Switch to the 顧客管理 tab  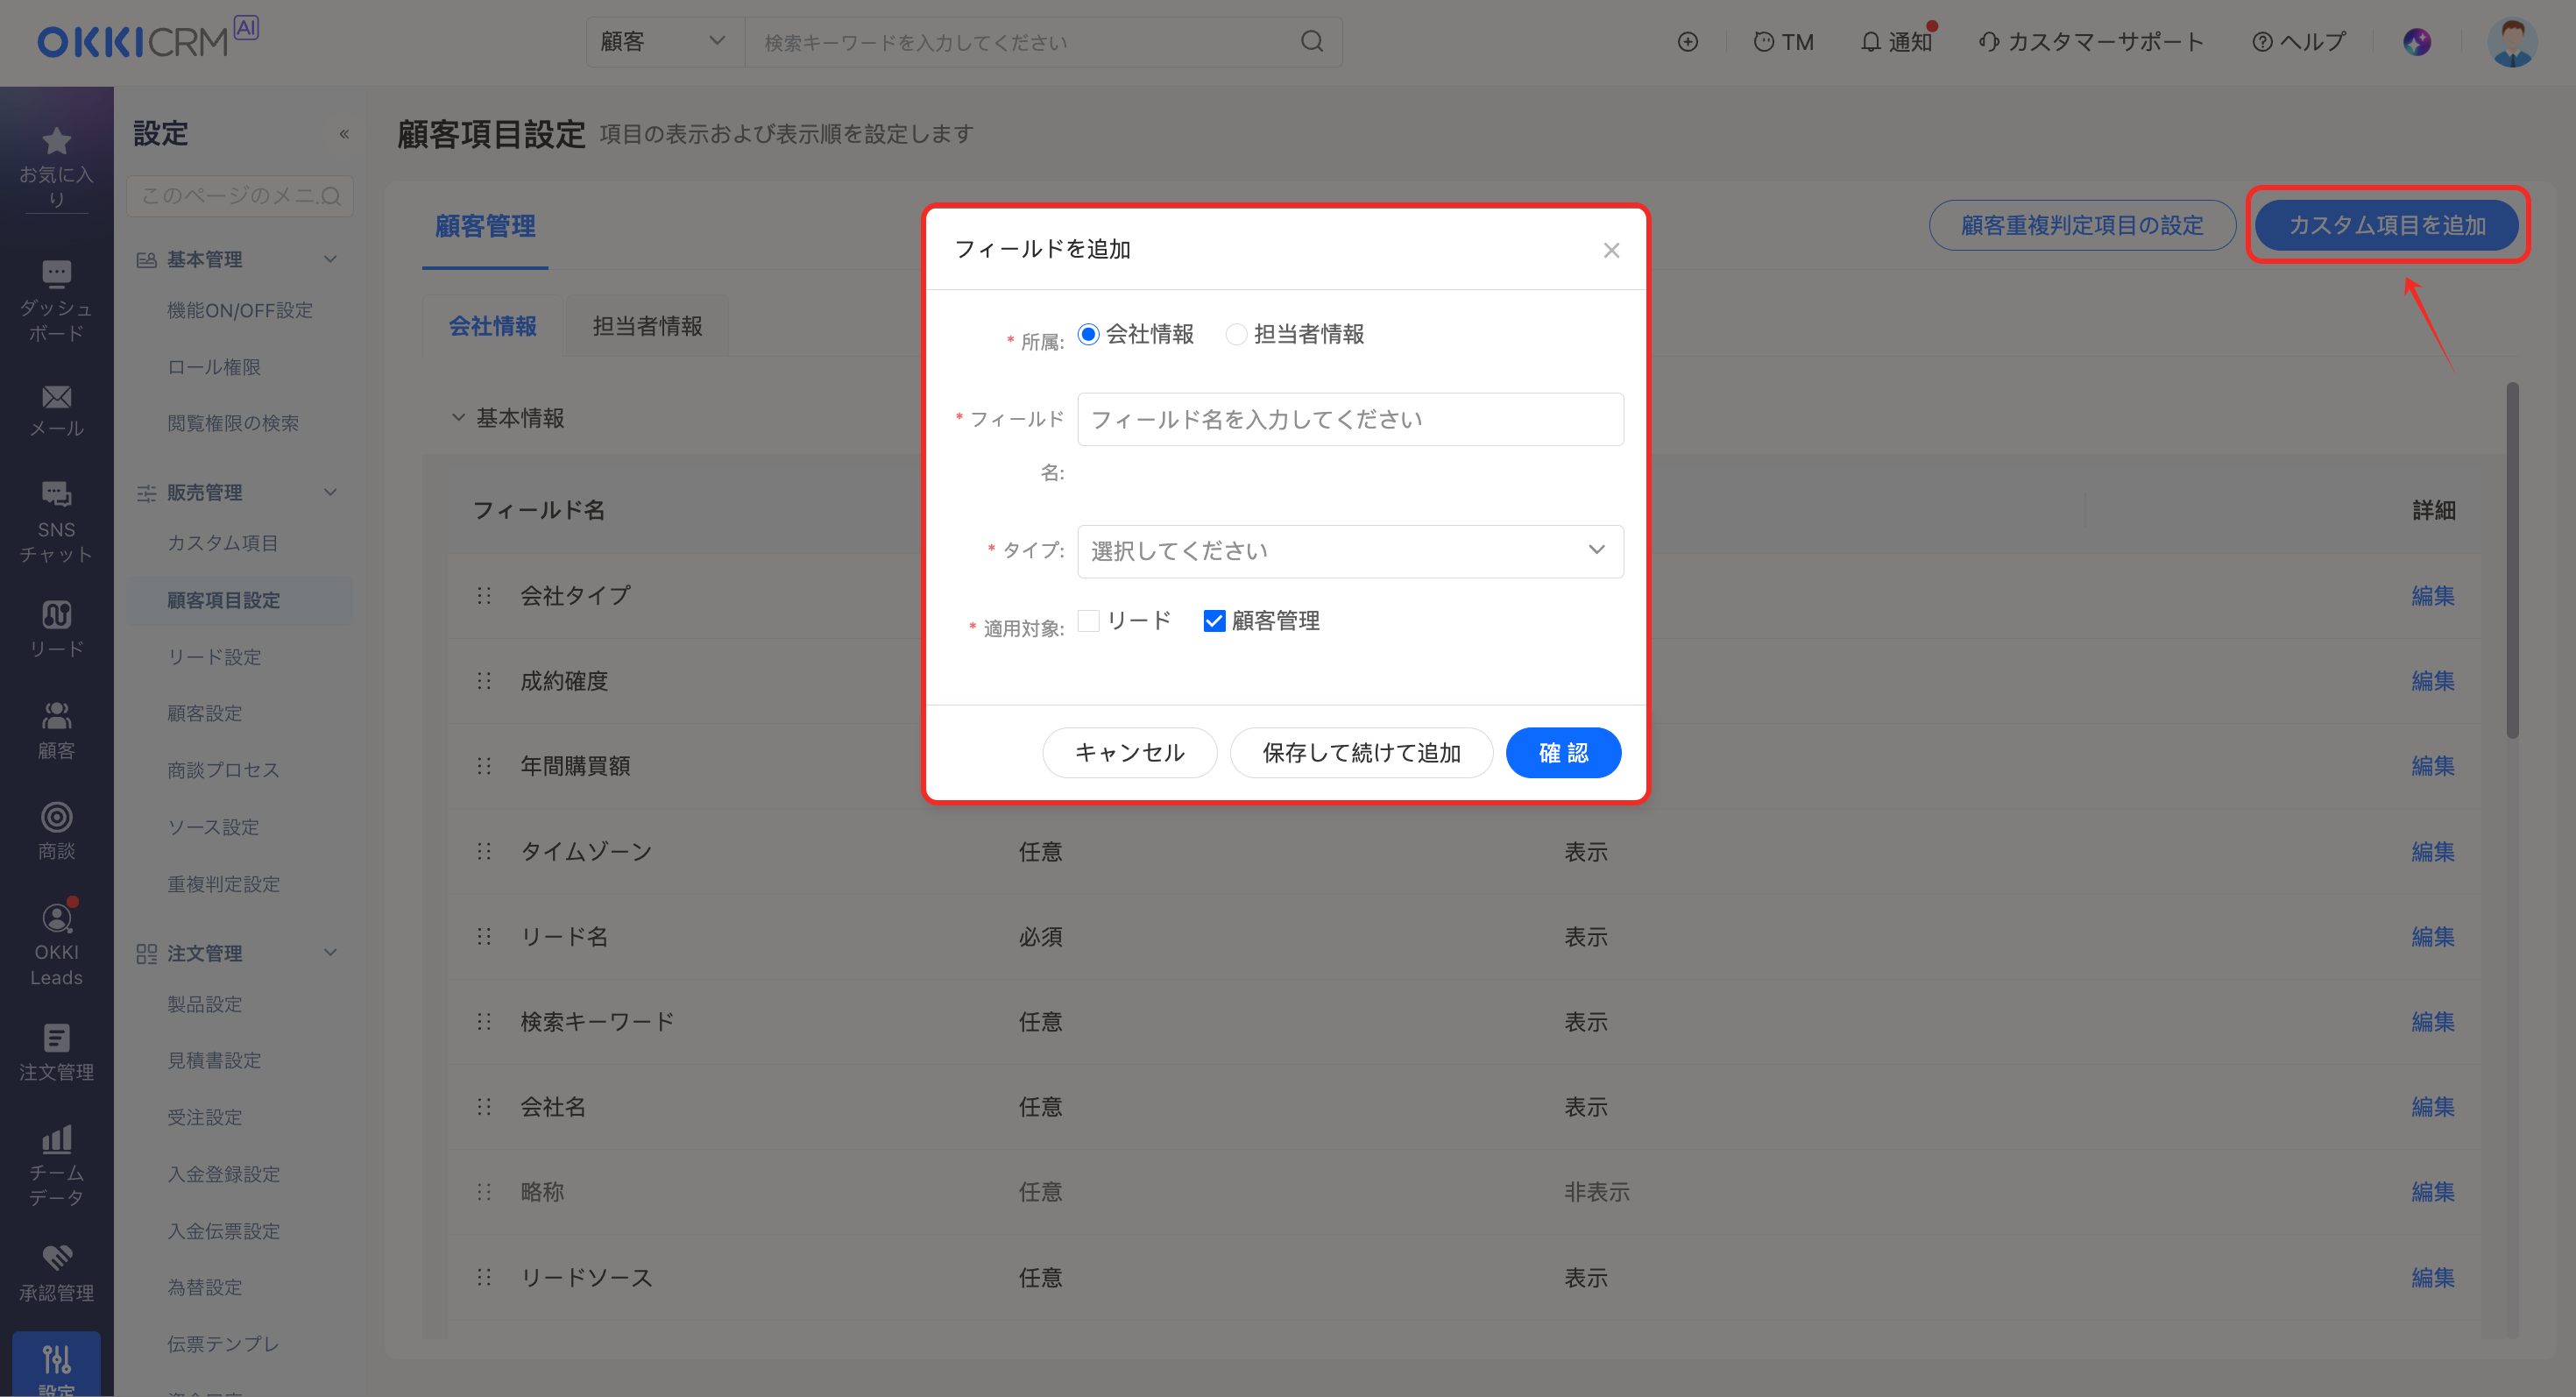coord(485,226)
